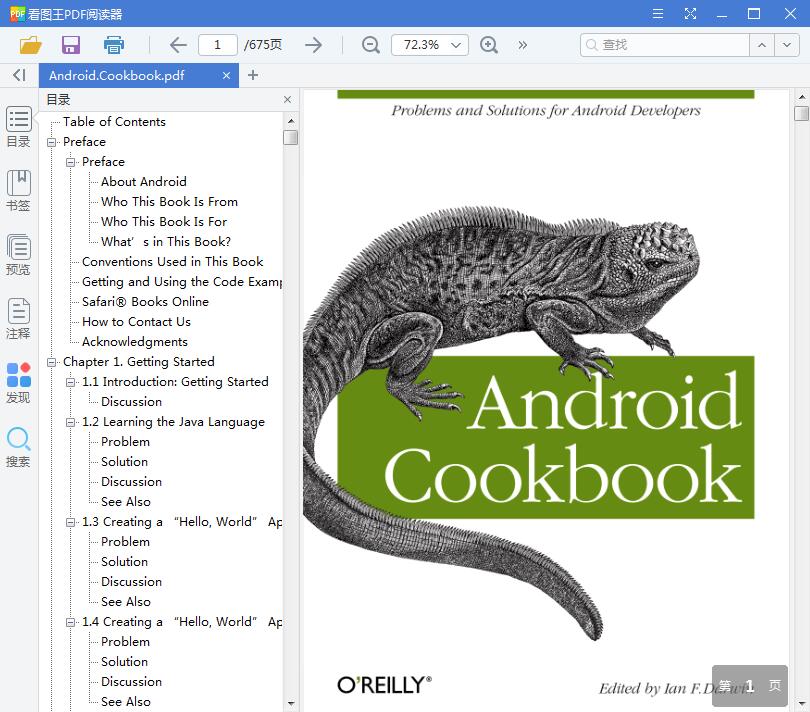810x712 pixels.
Task: Show the page preview (预览) panel
Action: 18,254
